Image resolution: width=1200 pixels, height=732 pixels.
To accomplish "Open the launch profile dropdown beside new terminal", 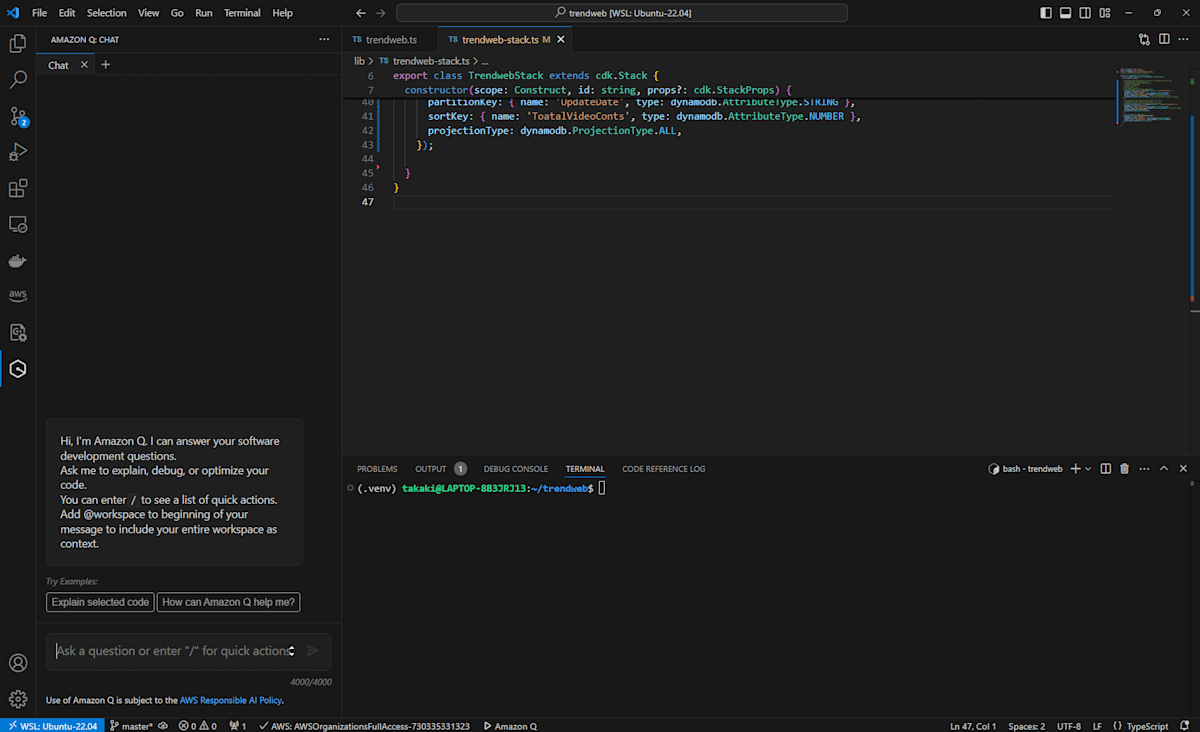I will (x=1088, y=469).
